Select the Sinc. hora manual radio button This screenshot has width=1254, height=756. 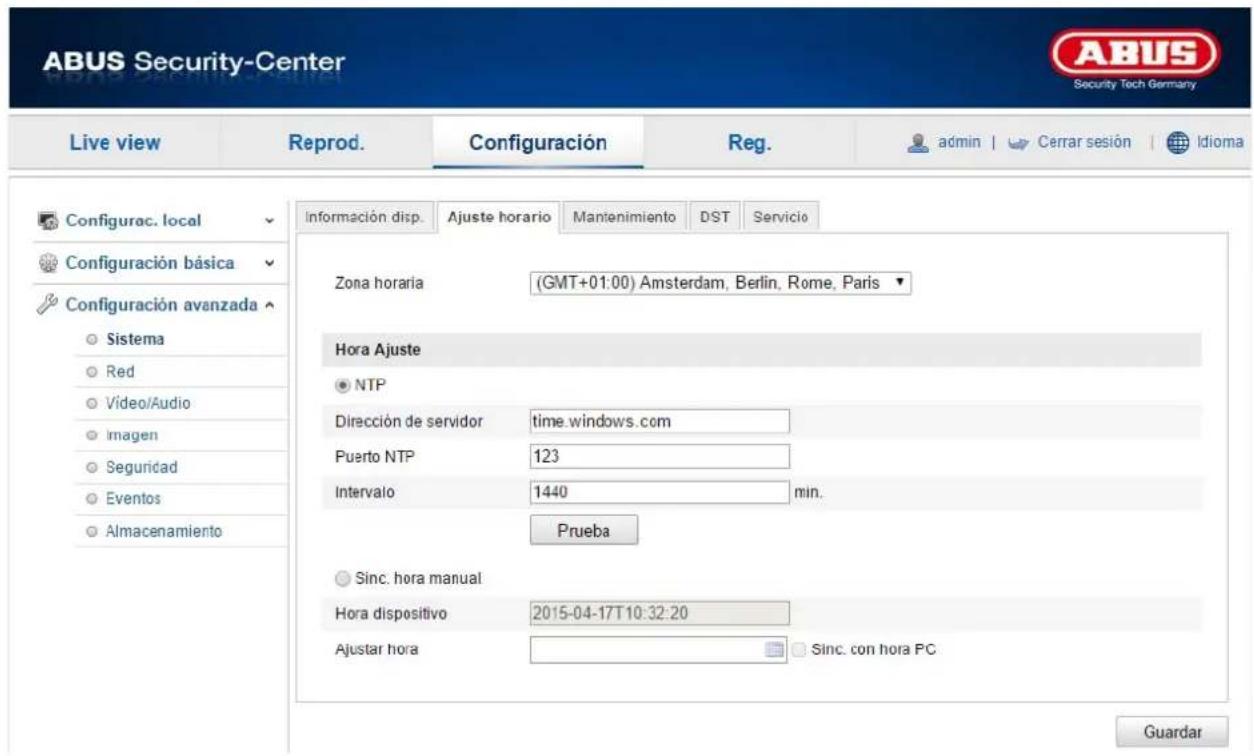coord(342,579)
